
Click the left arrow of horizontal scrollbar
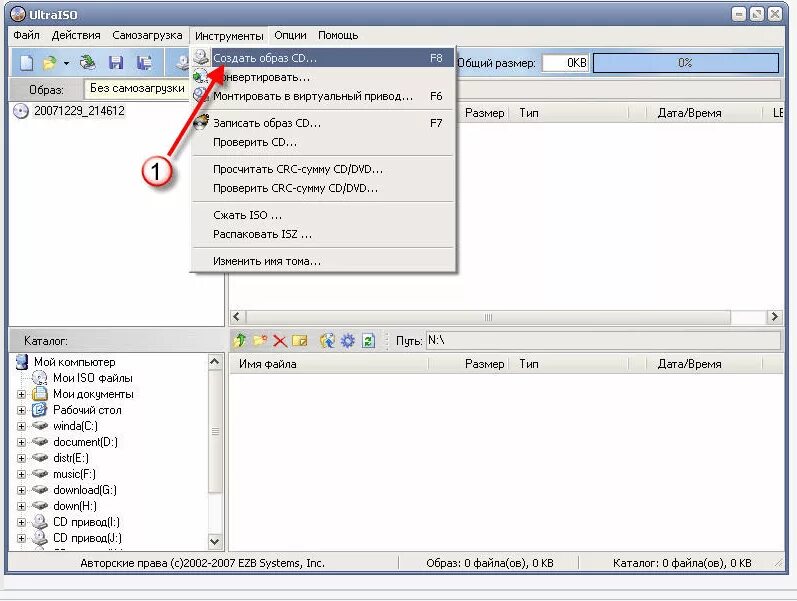[236, 317]
